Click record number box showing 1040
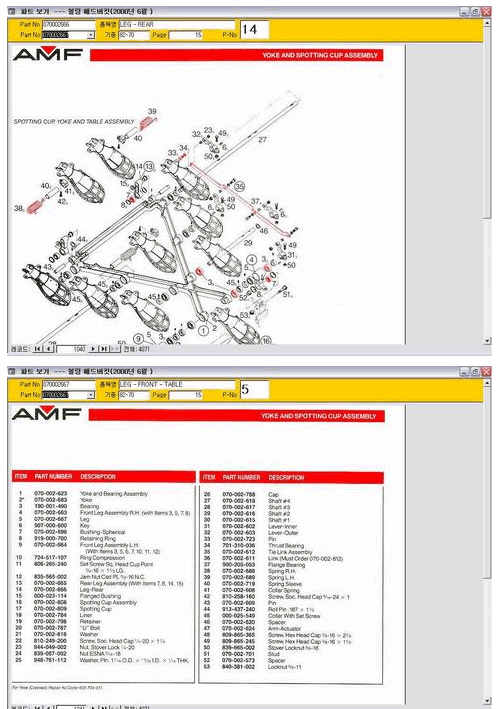This screenshot has width=504, height=709. [x=71, y=349]
